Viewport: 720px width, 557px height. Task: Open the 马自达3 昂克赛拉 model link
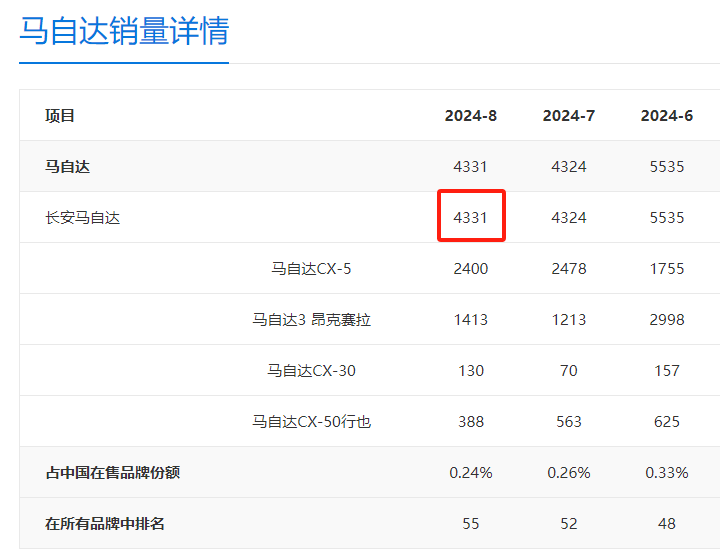pyautogui.click(x=311, y=320)
